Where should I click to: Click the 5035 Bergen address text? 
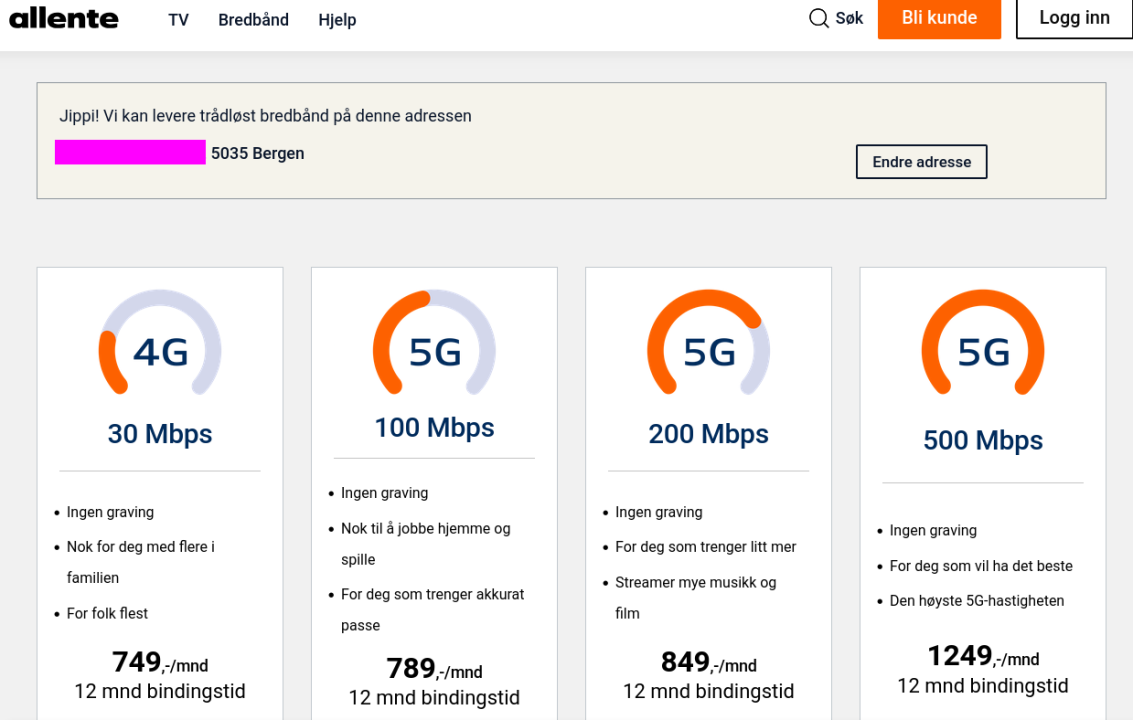pos(257,153)
